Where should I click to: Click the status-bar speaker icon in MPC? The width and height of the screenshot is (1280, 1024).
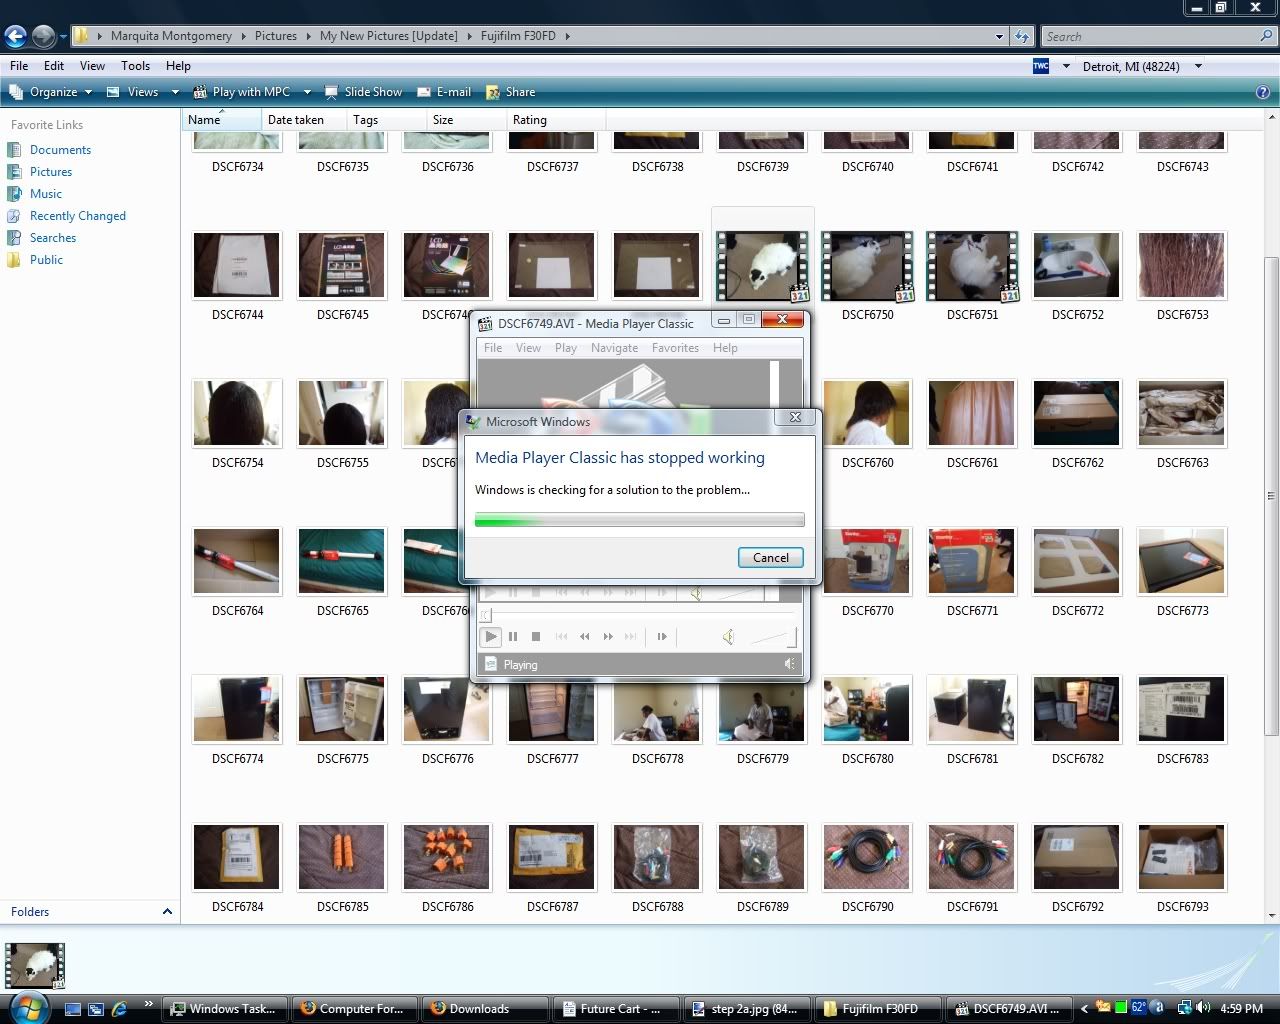coord(790,664)
